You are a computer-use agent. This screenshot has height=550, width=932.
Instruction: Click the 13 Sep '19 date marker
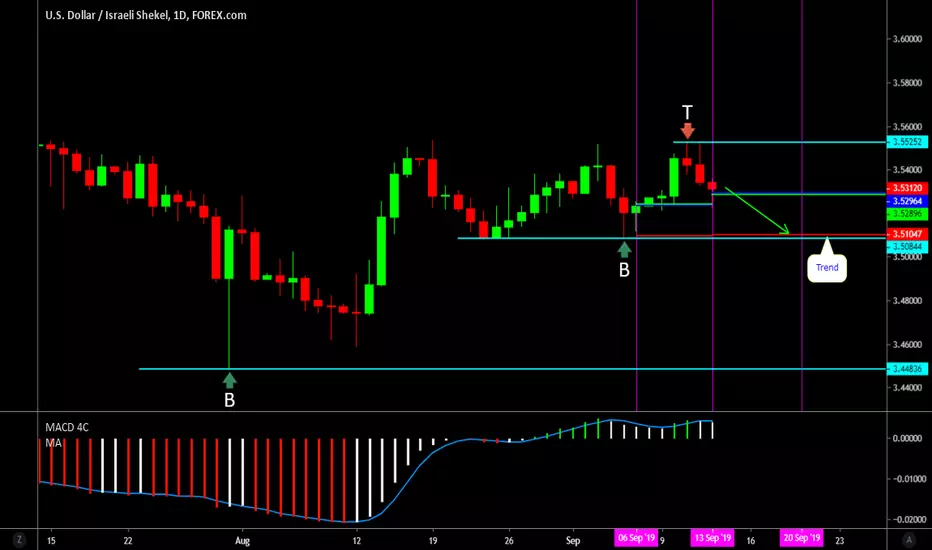pos(712,538)
